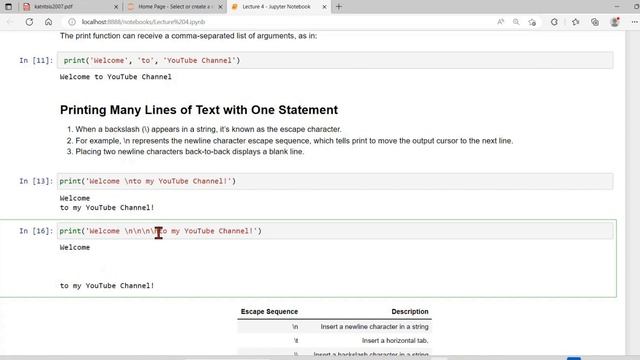Close the Lecture 4 Jupyter Notebook tab
The image size is (640, 360).
[x=324, y=7]
